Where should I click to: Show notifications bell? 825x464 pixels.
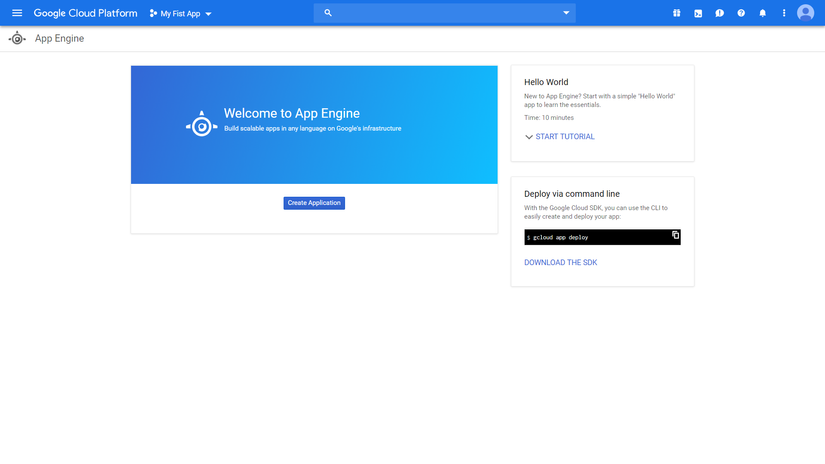click(762, 13)
